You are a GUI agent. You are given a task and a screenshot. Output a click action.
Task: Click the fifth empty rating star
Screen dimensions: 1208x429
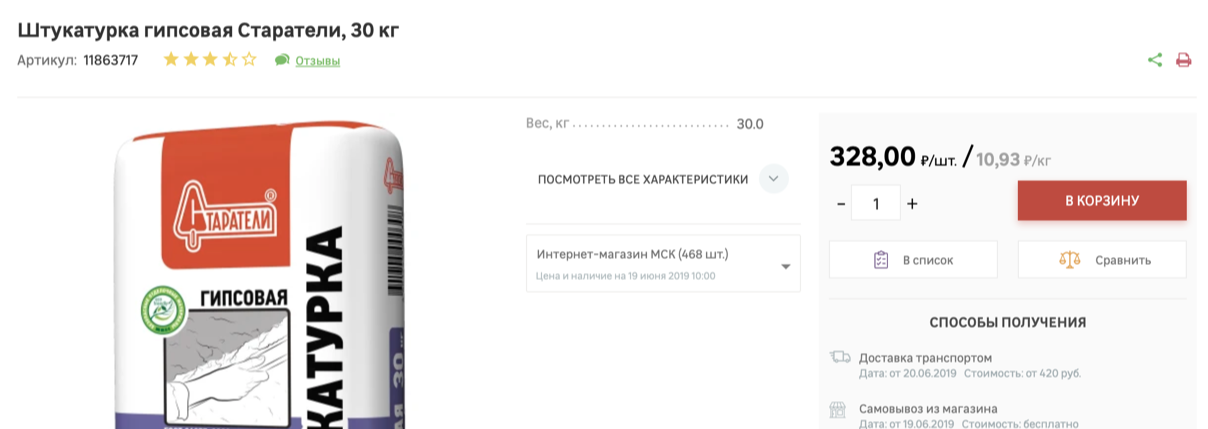[x=249, y=60]
